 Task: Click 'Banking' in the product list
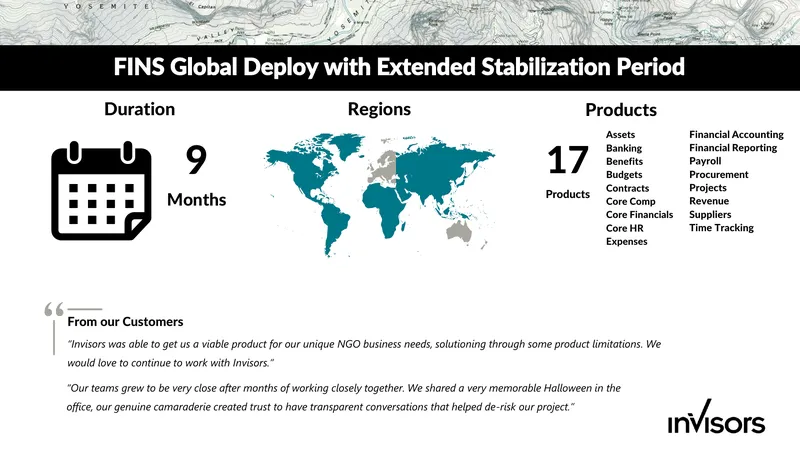click(x=624, y=148)
